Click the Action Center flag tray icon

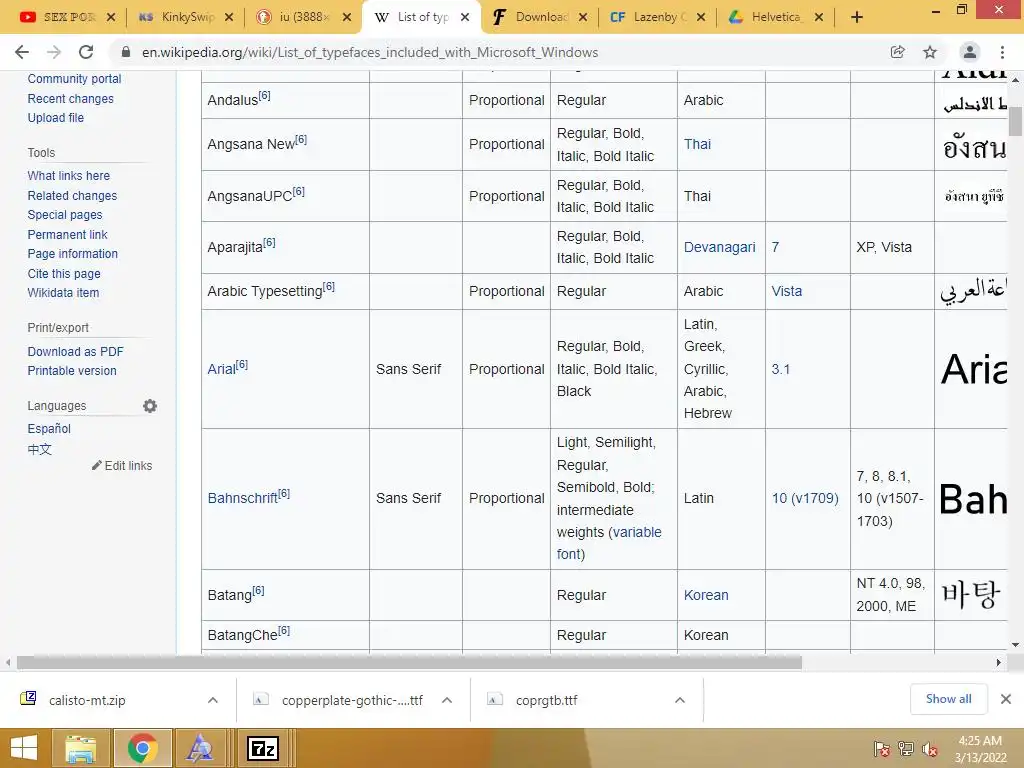click(881, 749)
